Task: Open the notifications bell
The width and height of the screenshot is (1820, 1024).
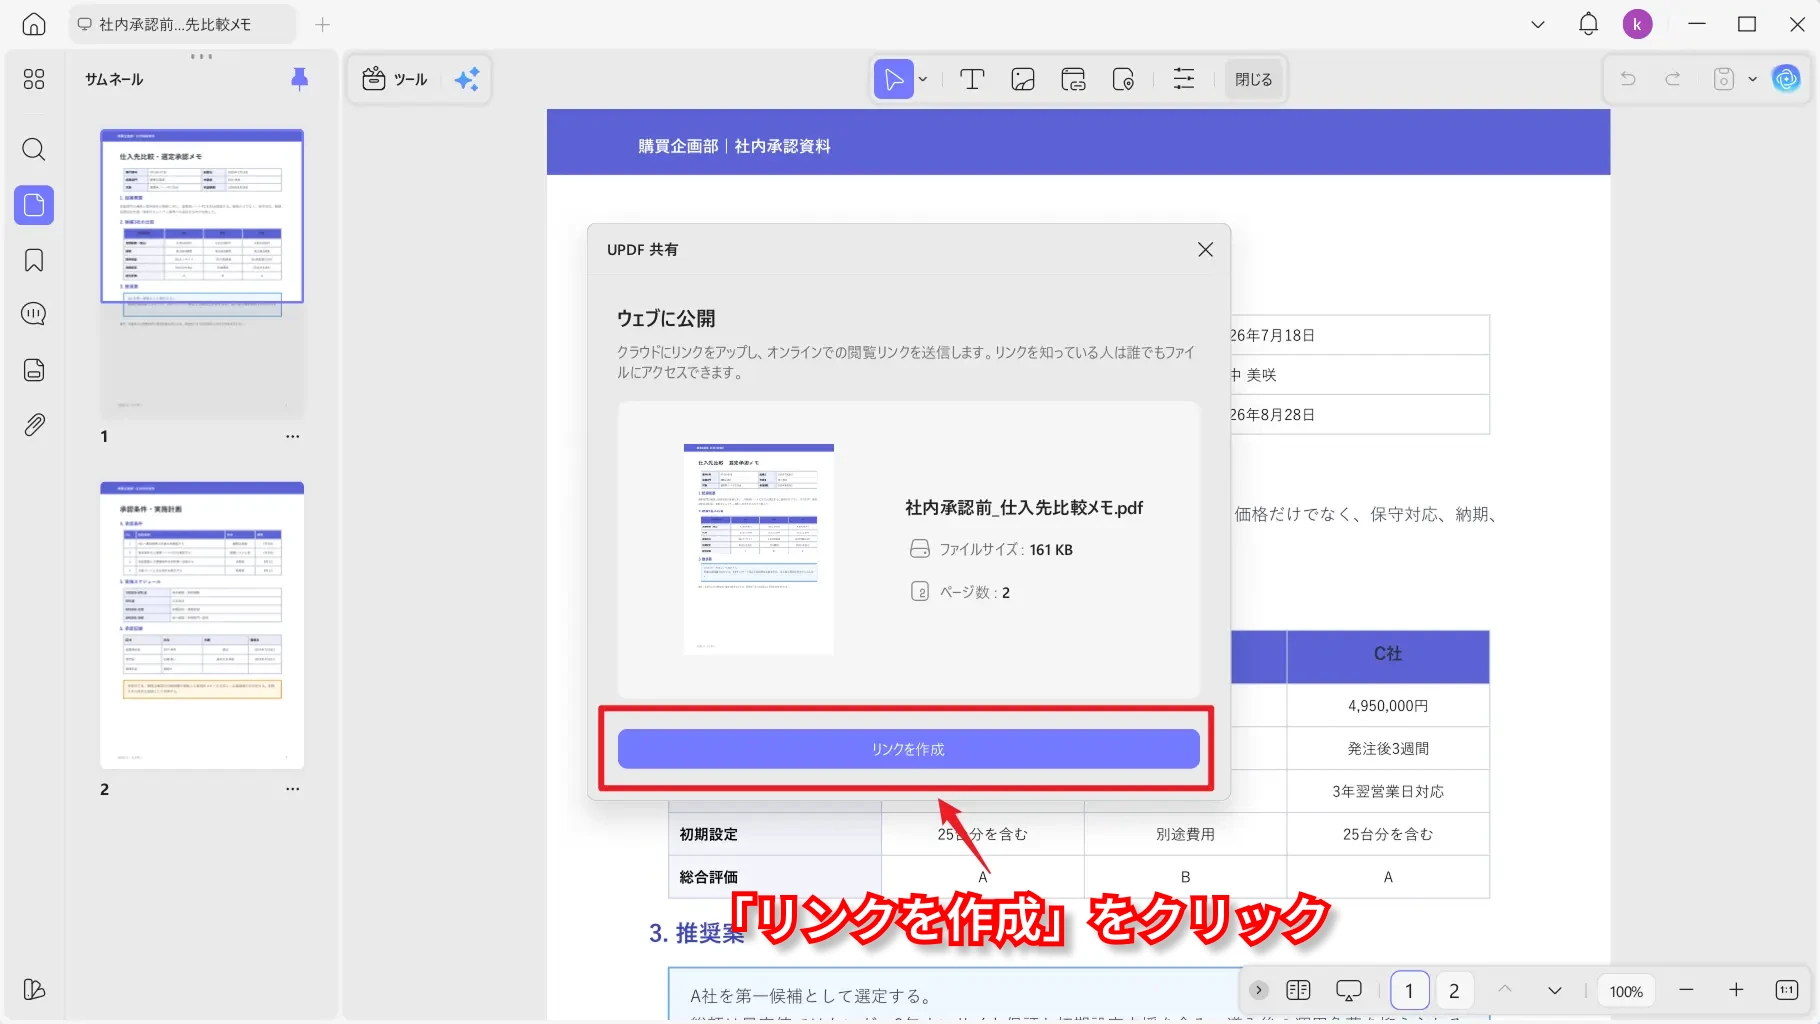Action: [x=1588, y=24]
